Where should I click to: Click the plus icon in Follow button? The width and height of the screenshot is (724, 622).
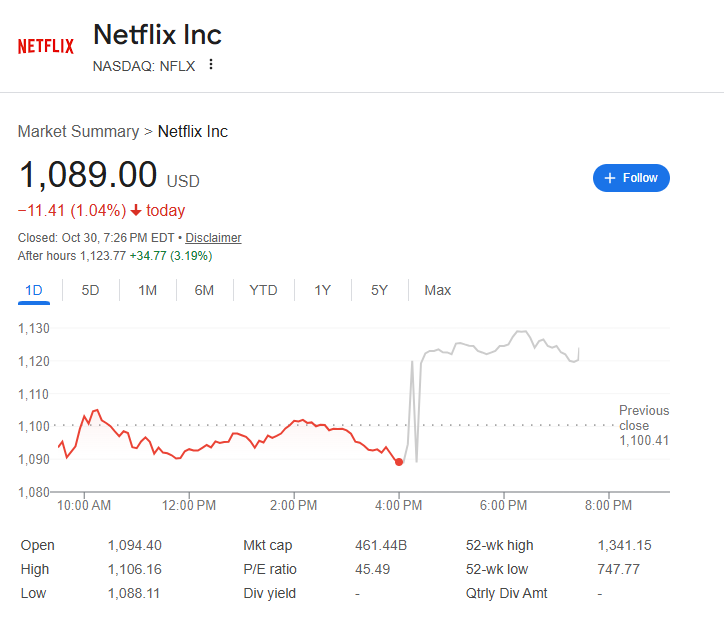610,178
